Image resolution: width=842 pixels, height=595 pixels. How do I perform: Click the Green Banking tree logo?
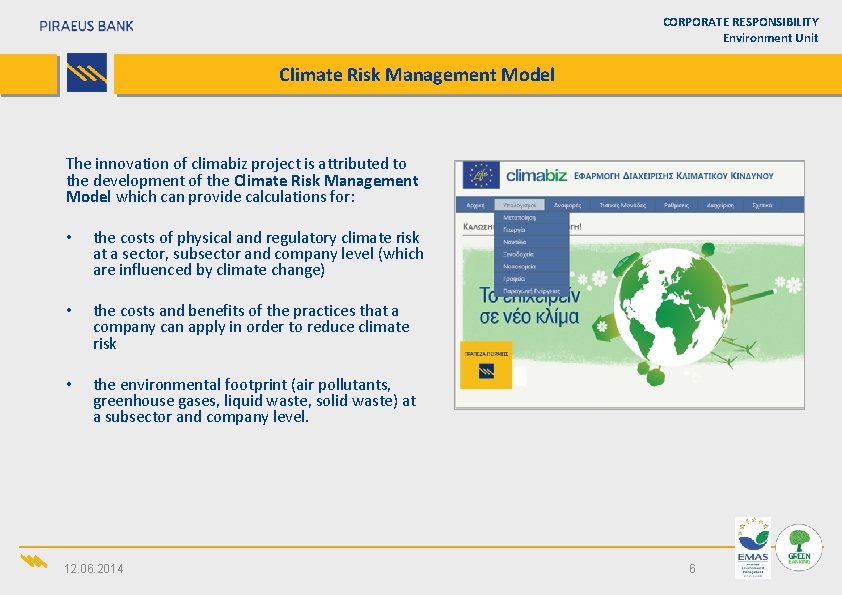pos(799,547)
